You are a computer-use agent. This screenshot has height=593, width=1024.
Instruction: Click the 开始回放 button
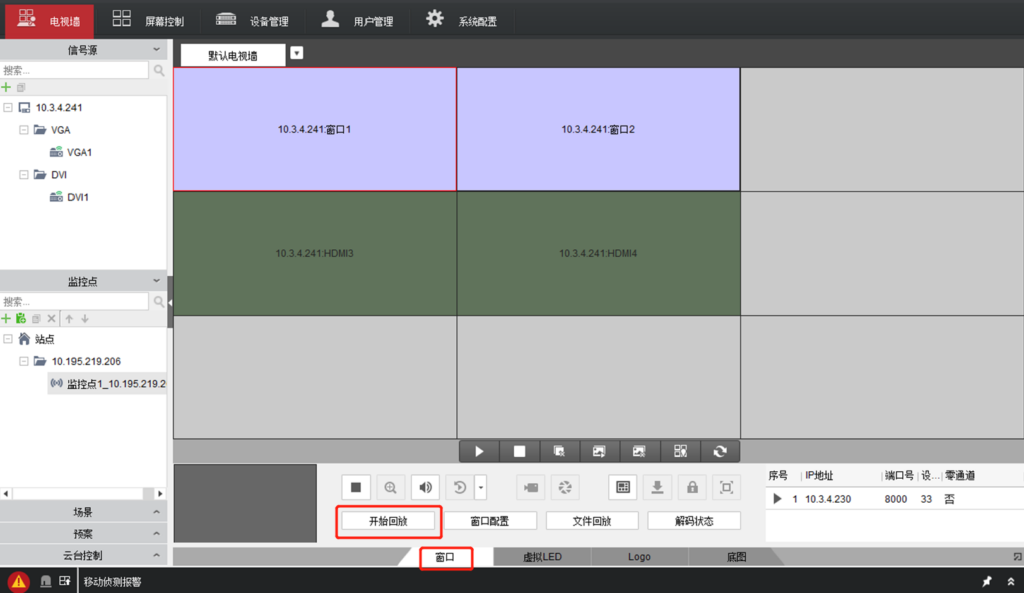point(388,521)
